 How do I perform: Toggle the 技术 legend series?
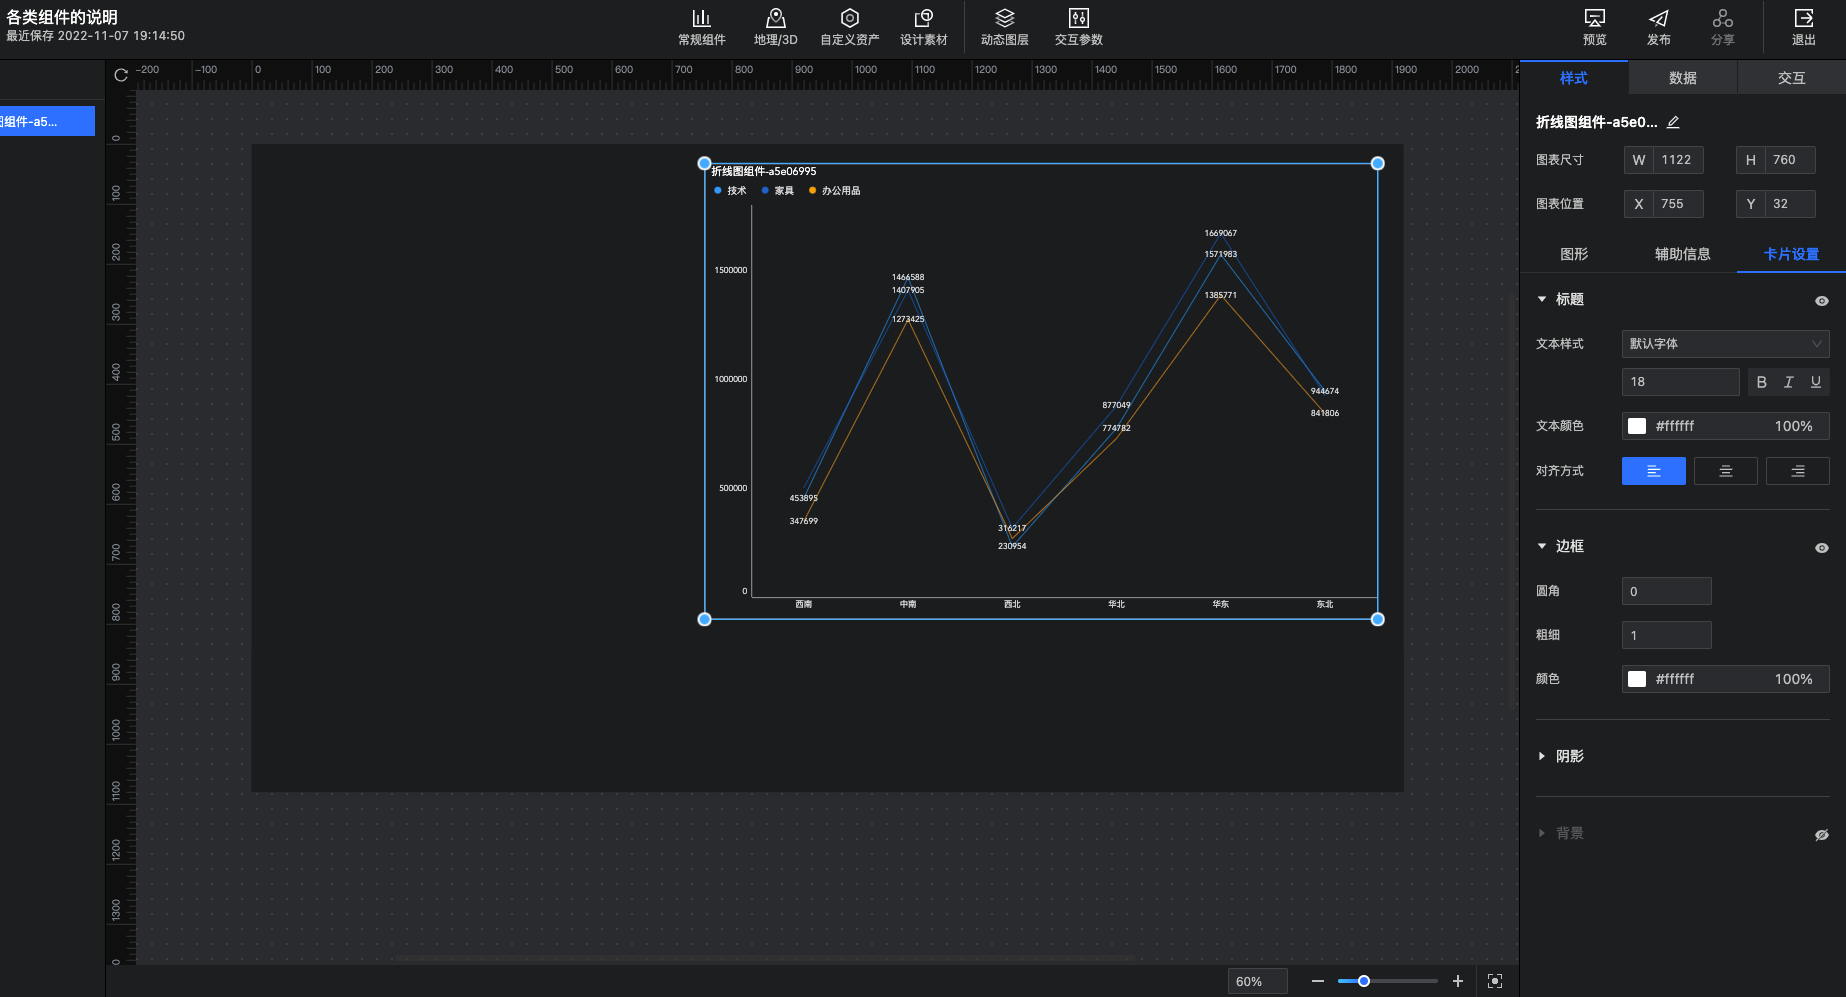pos(731,190)
